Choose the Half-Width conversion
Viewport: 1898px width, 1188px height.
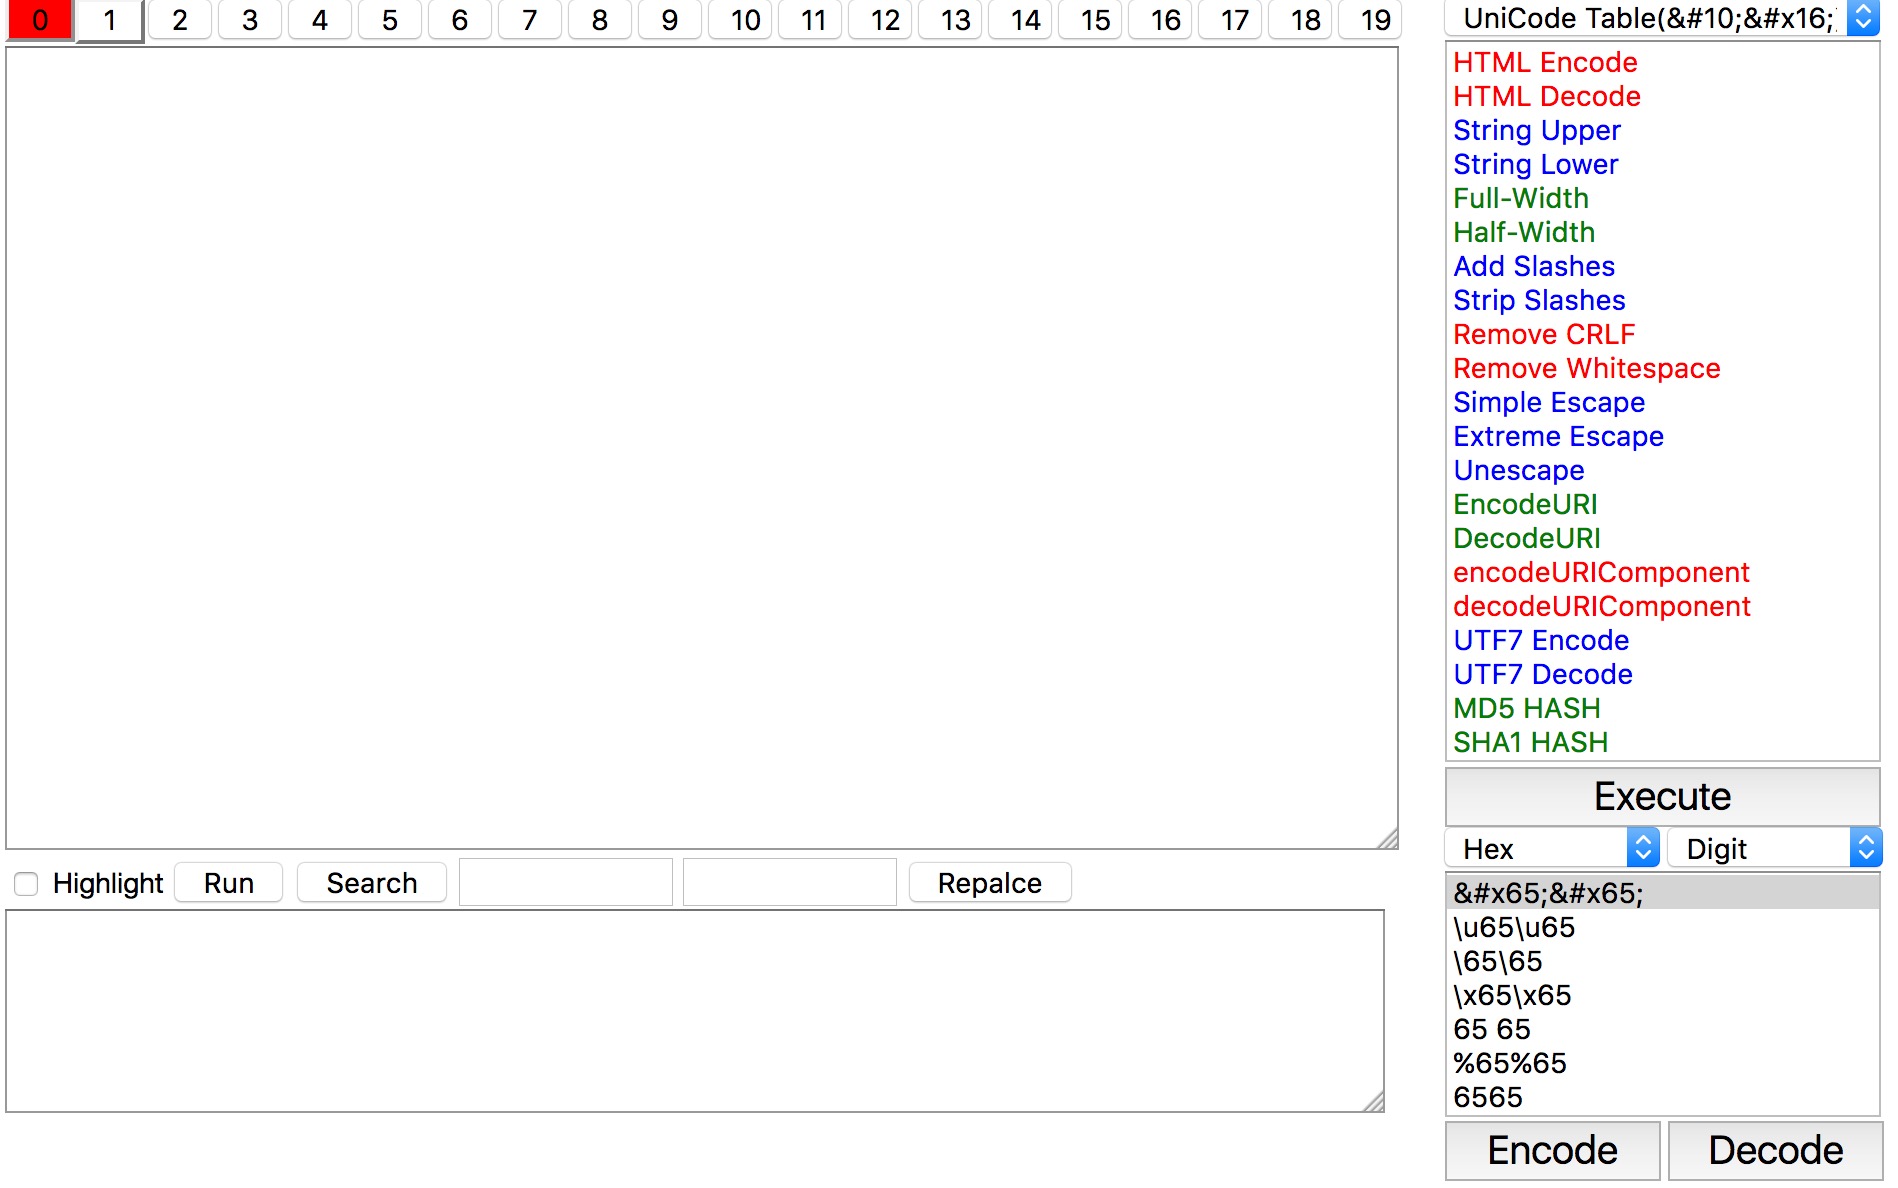point(1662,232)
